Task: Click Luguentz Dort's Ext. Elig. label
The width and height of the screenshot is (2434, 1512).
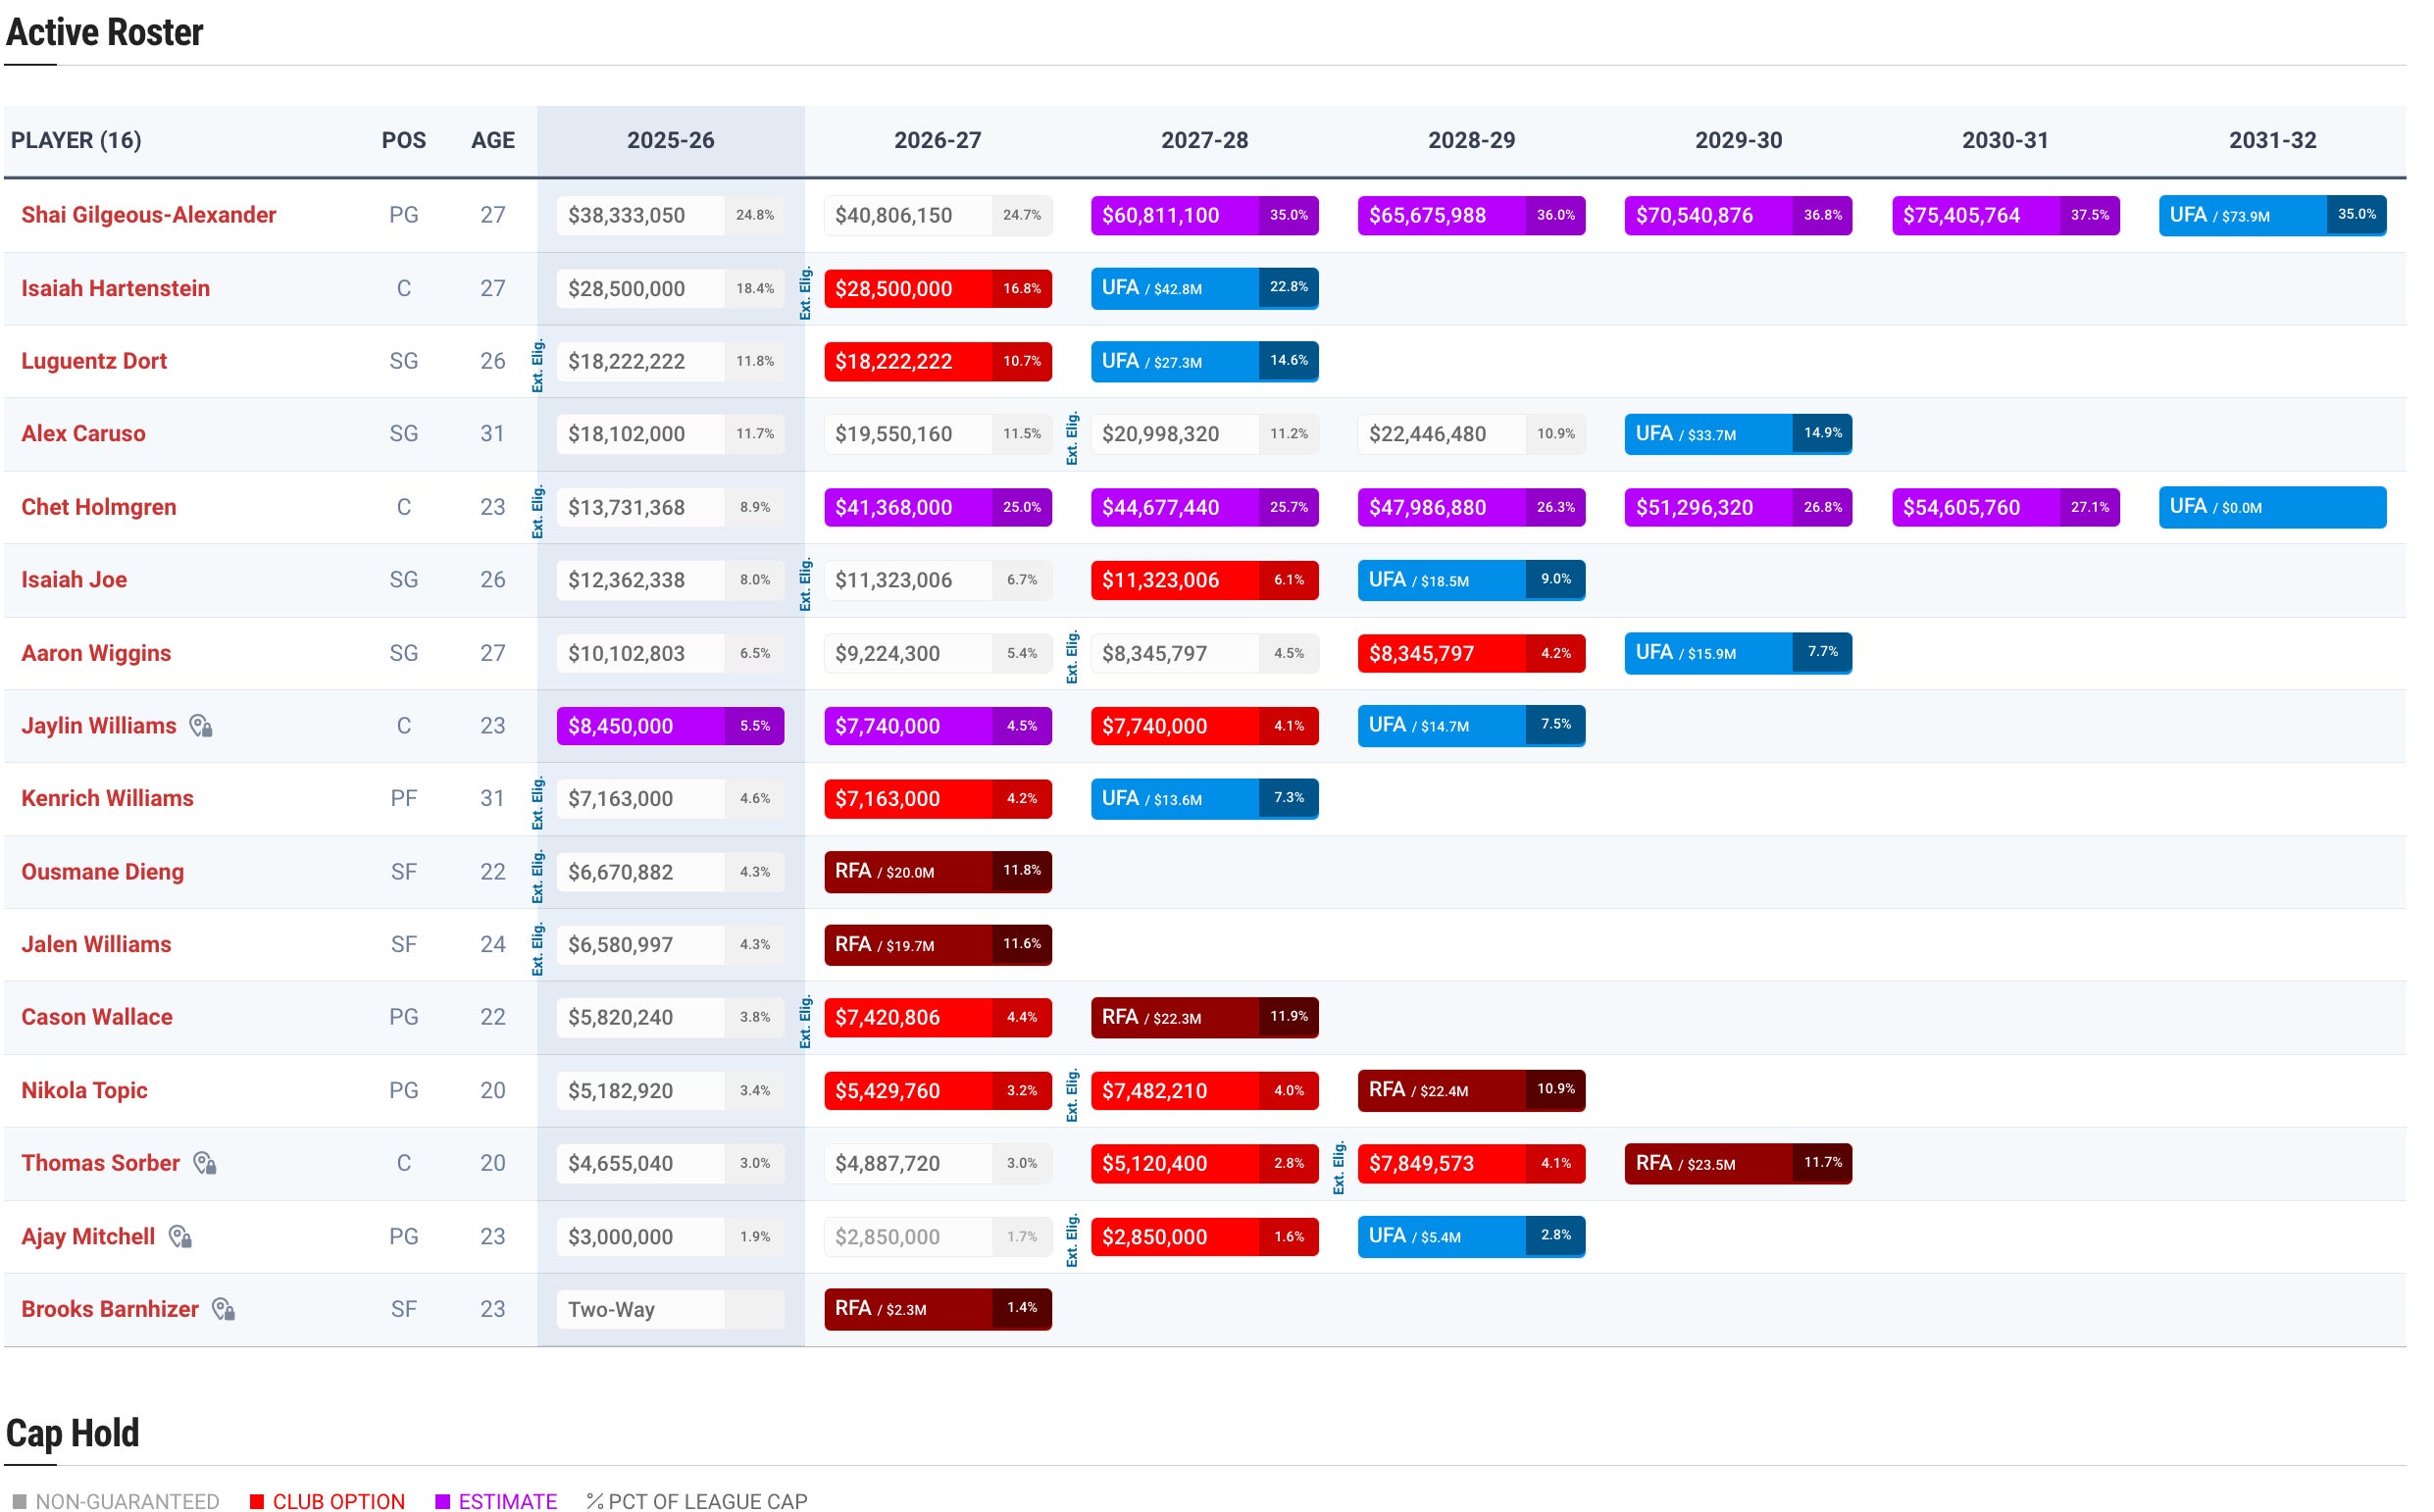Action: click(x=541, y=368)
